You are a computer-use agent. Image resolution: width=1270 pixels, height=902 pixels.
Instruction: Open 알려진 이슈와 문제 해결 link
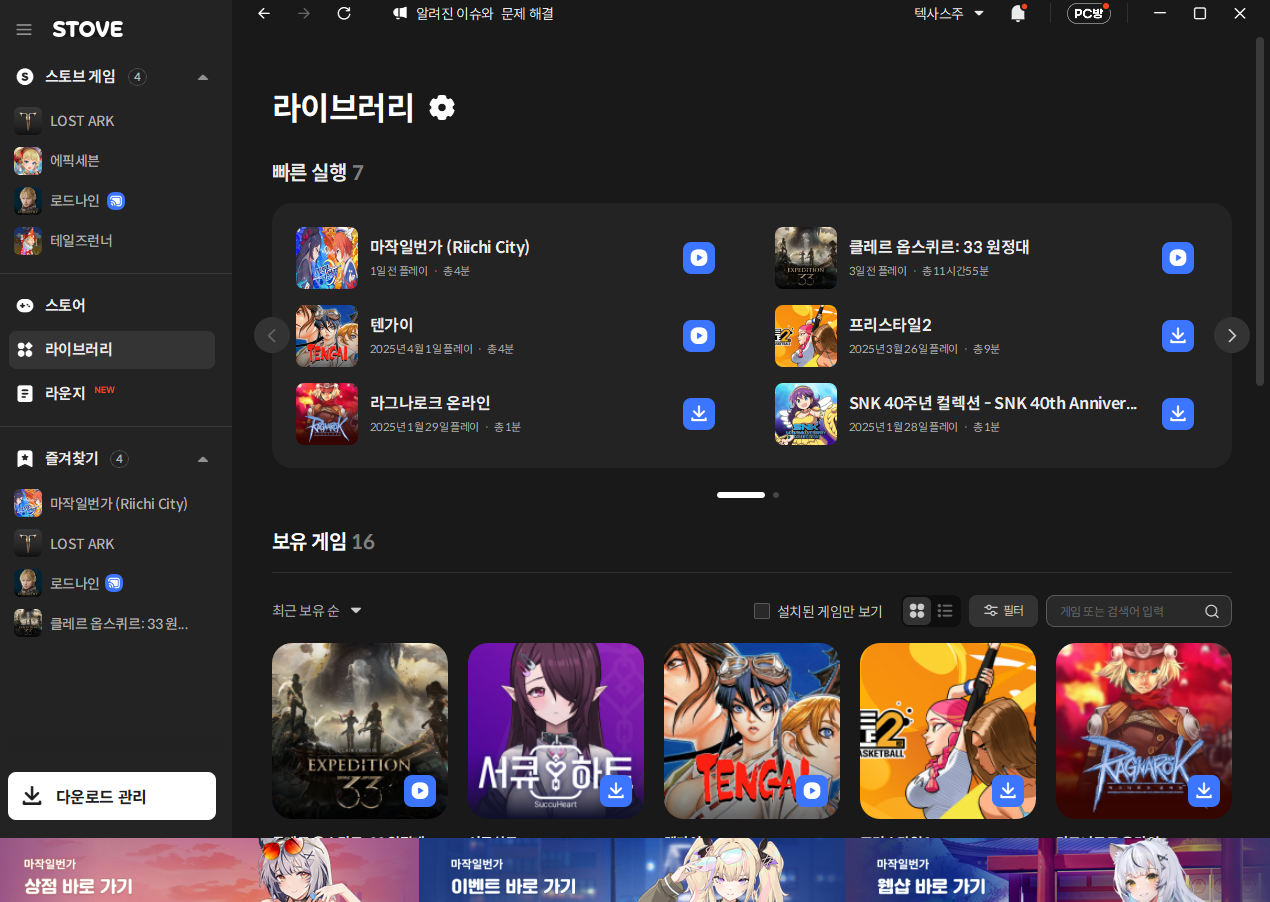coord(474,13)
